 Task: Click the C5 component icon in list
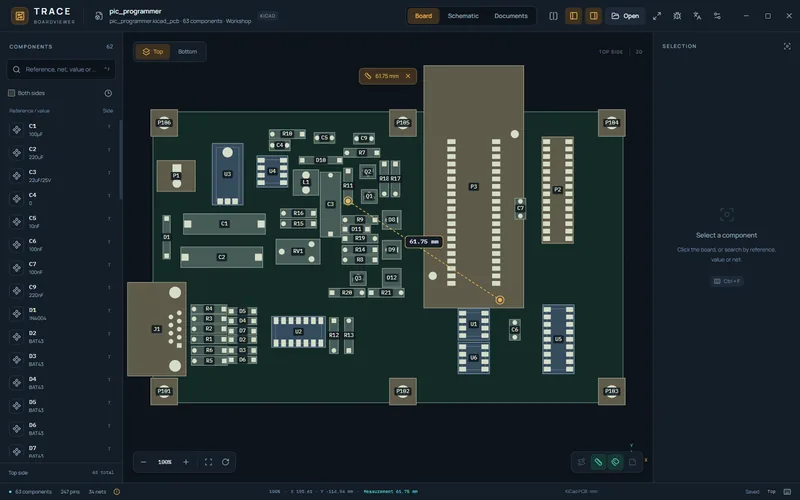pyautogui.click(x=17, y=222)
